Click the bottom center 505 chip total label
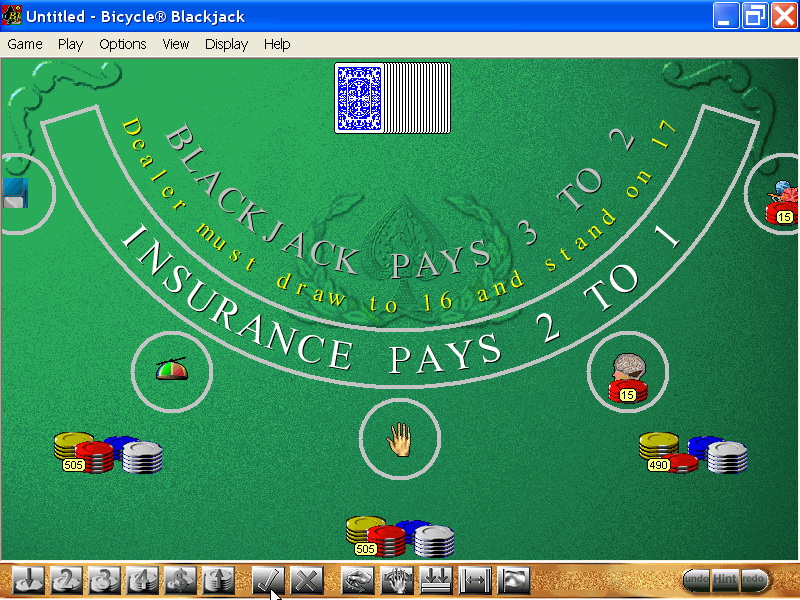Viewport: 800px width, 600px height. click(365, 549)
